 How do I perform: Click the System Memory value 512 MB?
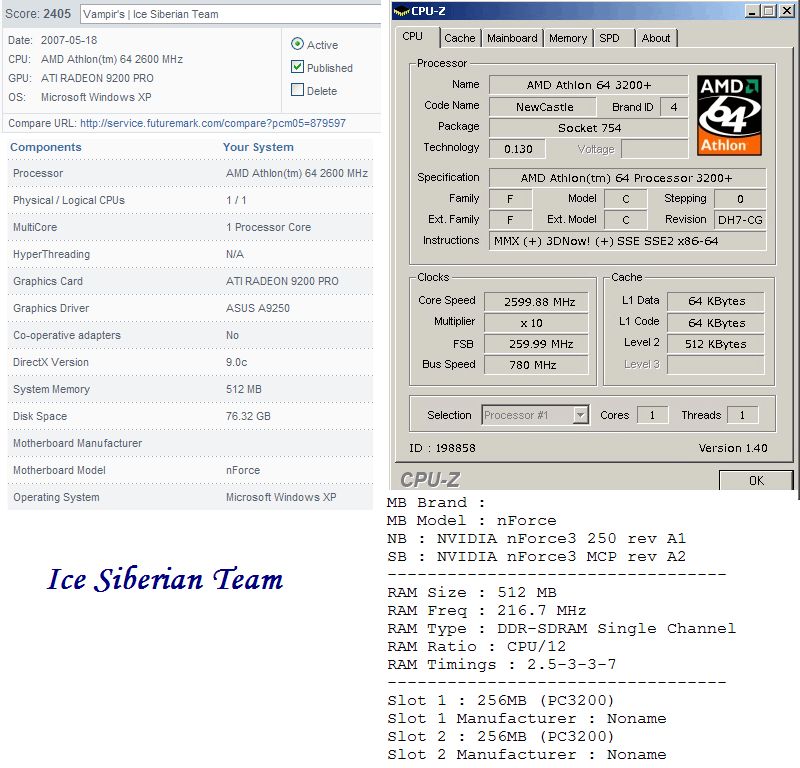(243, 389)
